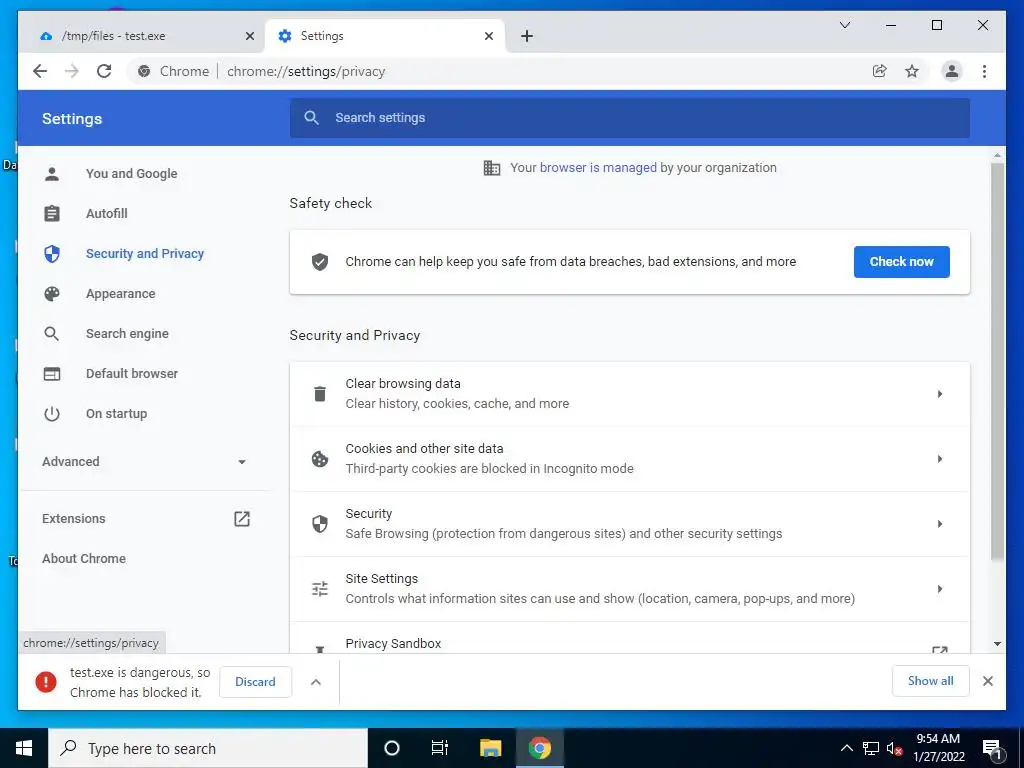
Task: Open Task View on the taskbar
Action: [x=440, y=748]
